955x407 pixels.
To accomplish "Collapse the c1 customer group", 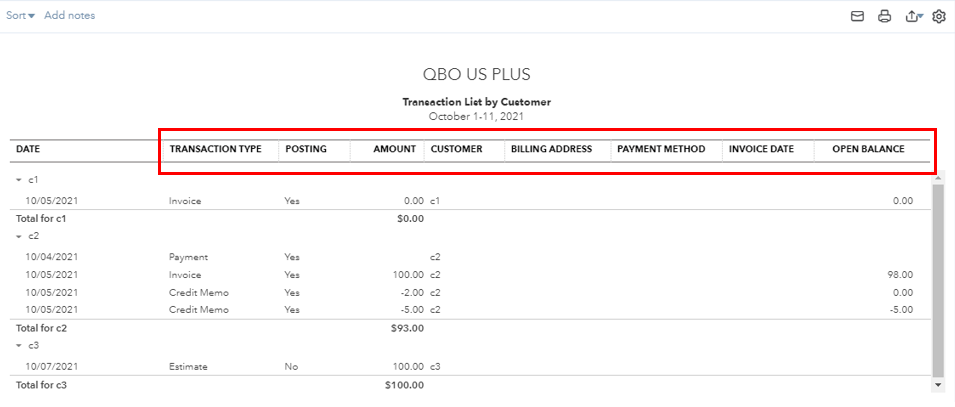I will click(x=19, y=180).
